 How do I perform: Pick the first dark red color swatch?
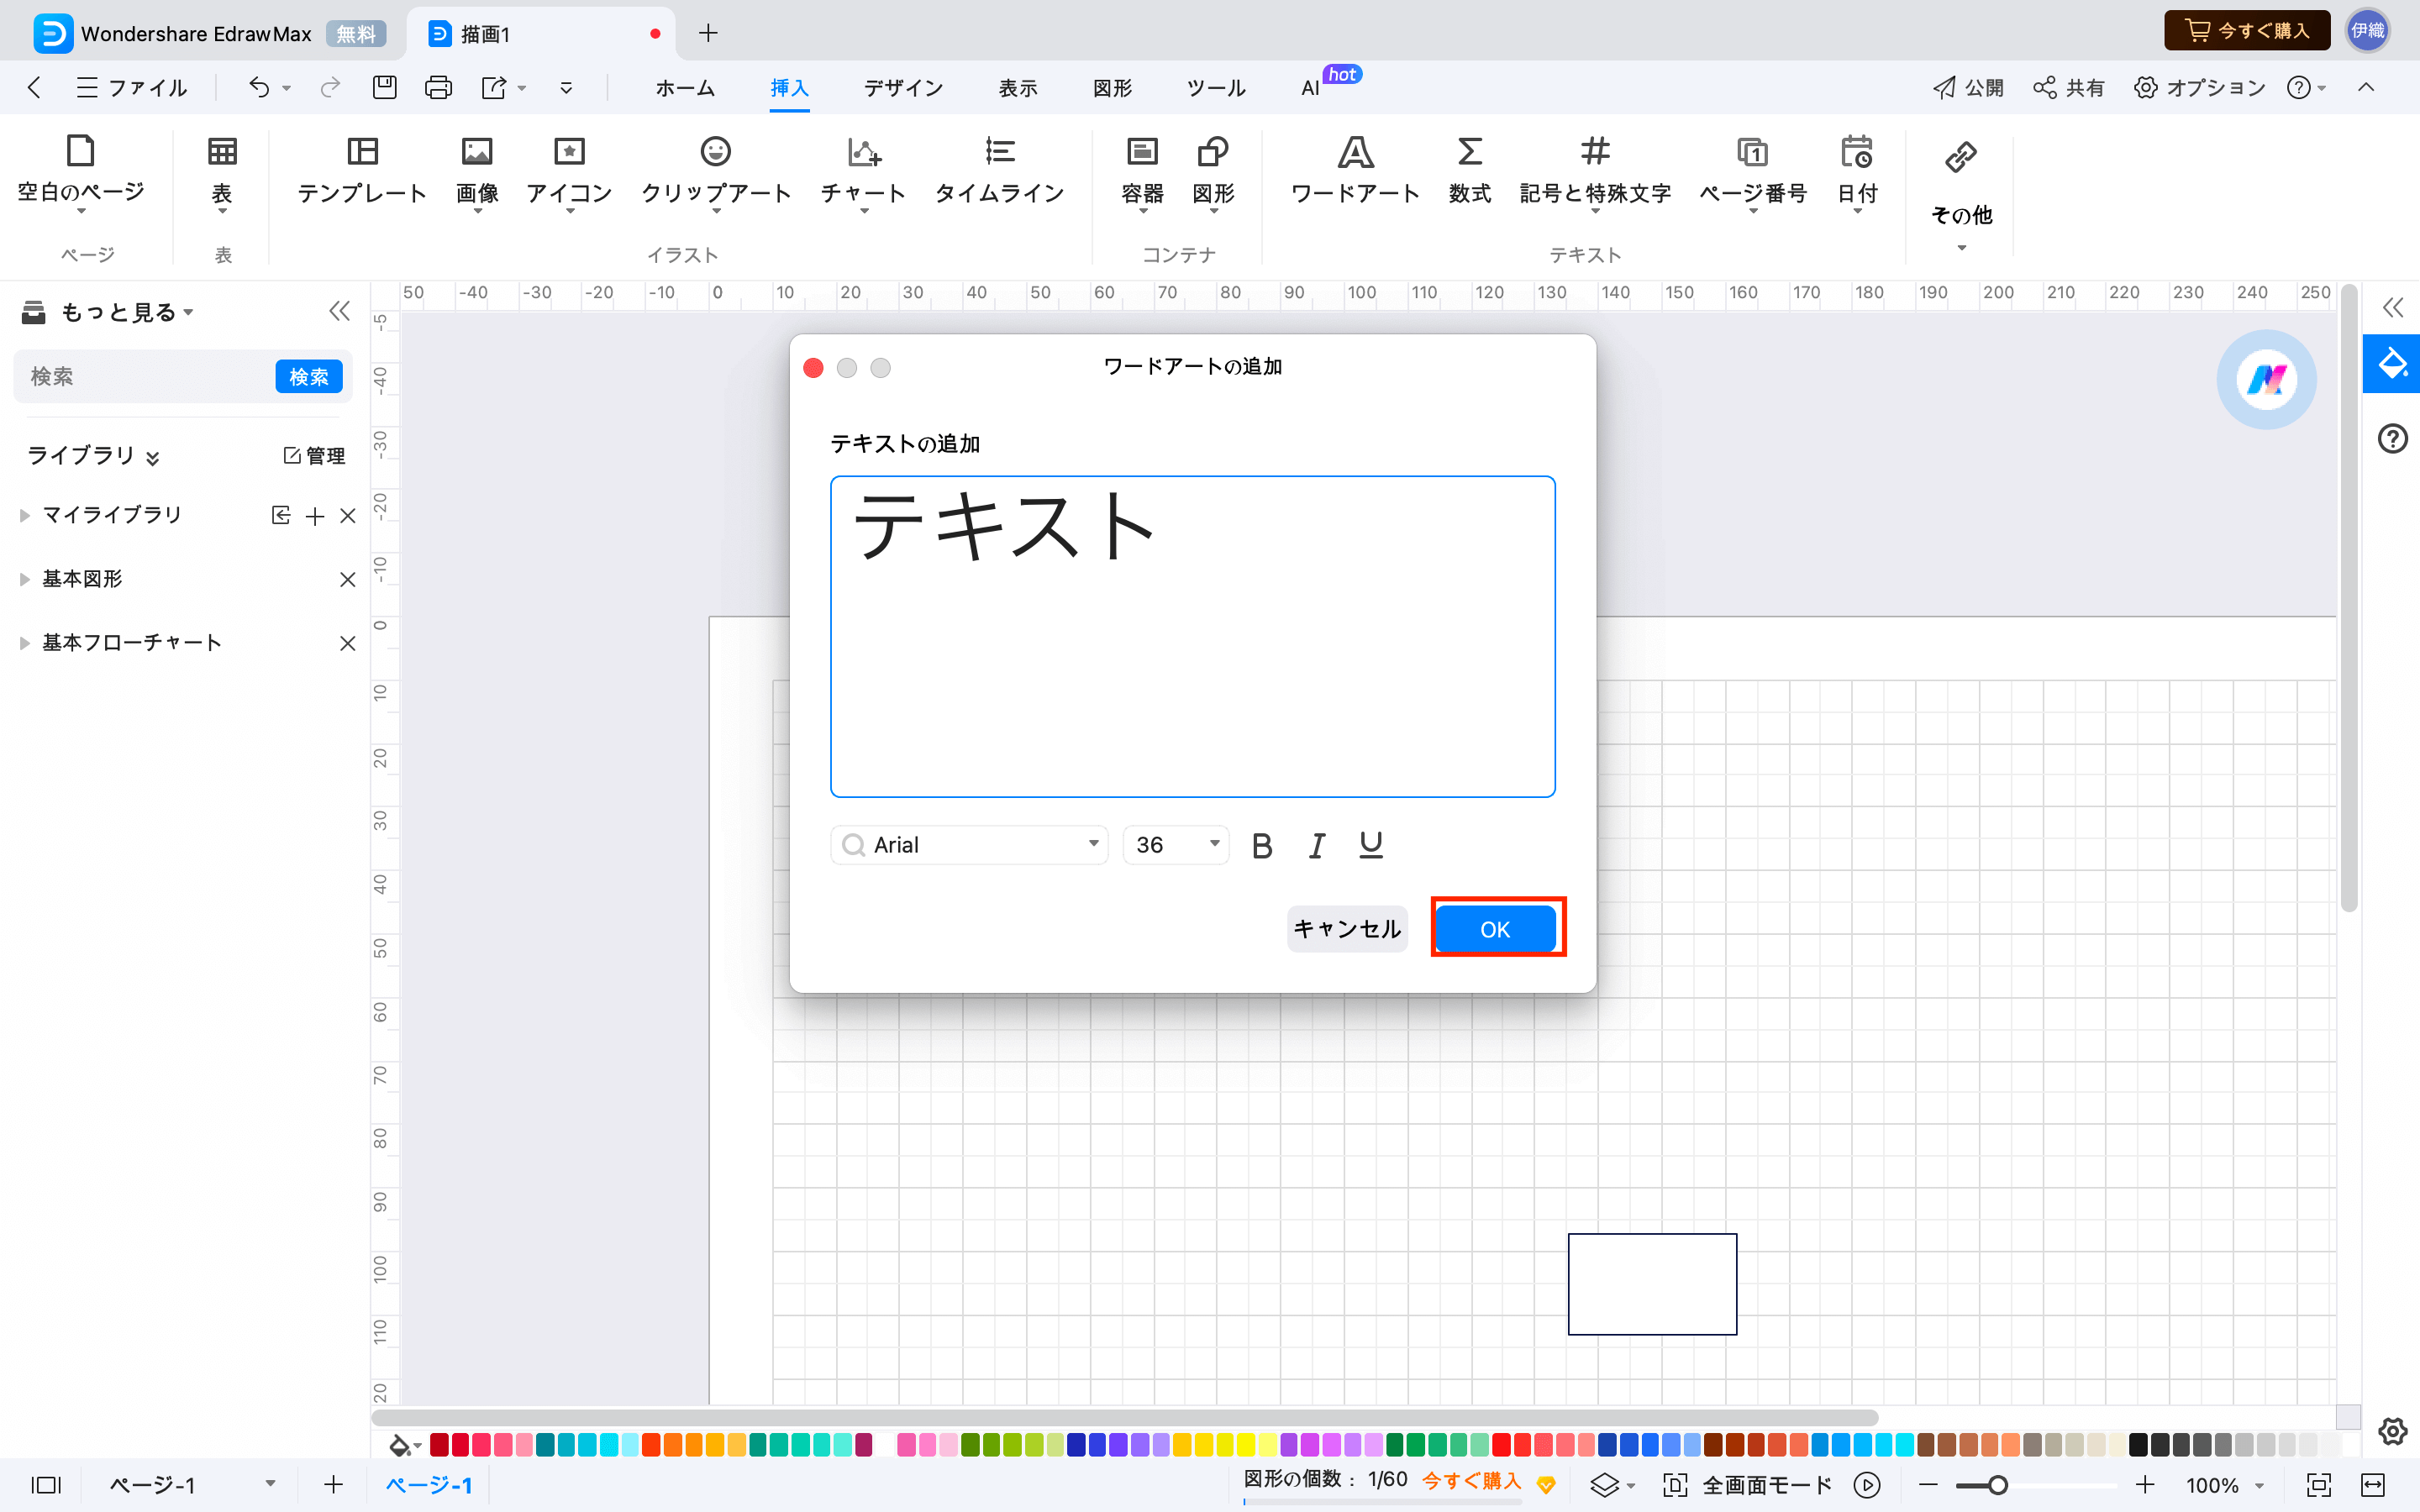pyautogui.click(x=439, y=1444)
